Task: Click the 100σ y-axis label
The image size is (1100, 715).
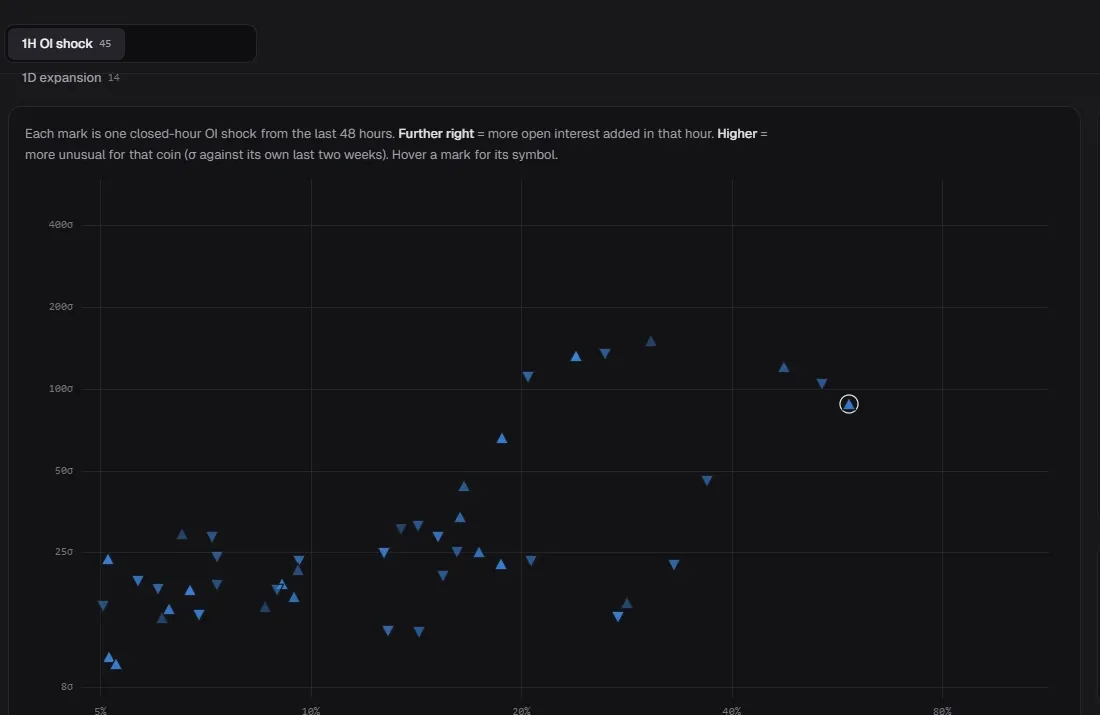Action: (60, 389)
